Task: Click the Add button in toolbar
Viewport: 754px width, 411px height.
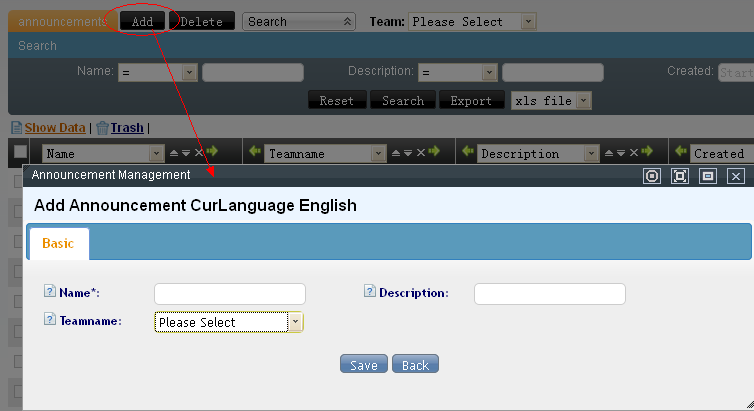Action: click(x=143, y=21)
